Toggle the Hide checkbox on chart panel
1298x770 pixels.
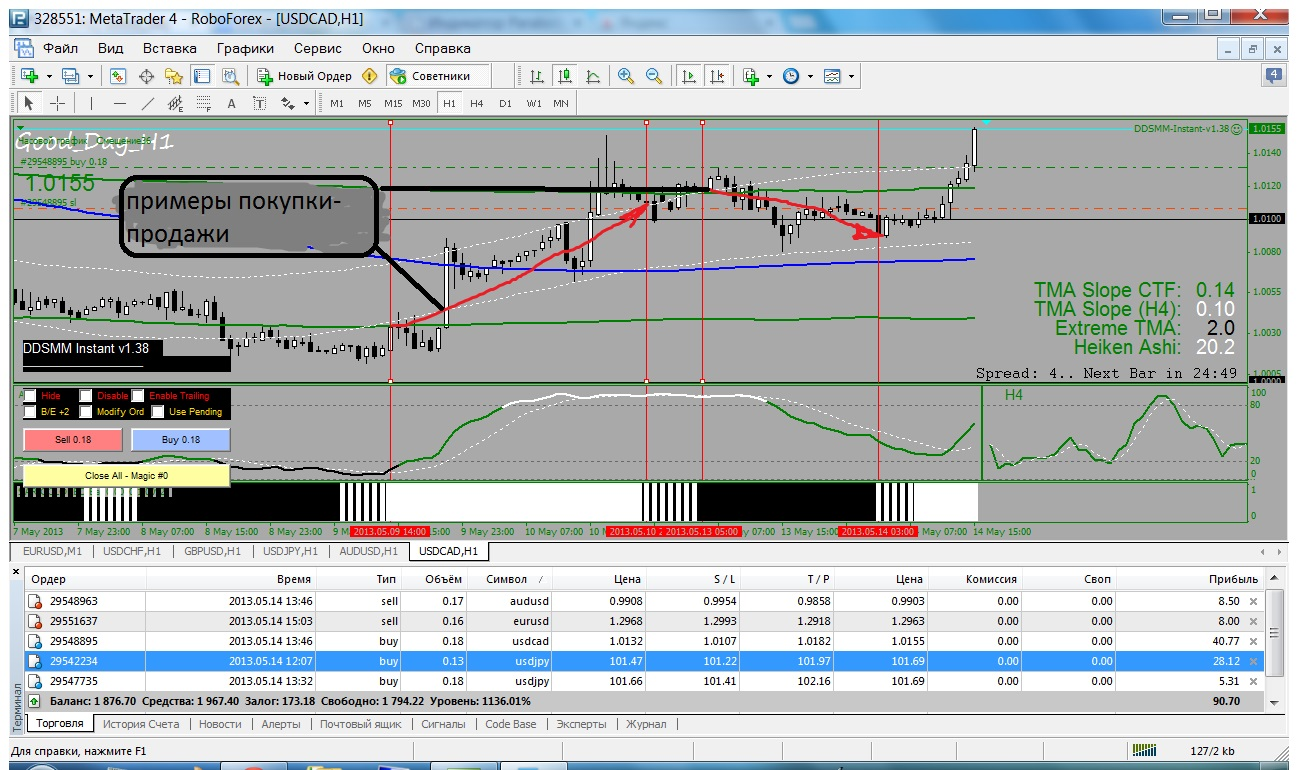(x=30, y=396)
